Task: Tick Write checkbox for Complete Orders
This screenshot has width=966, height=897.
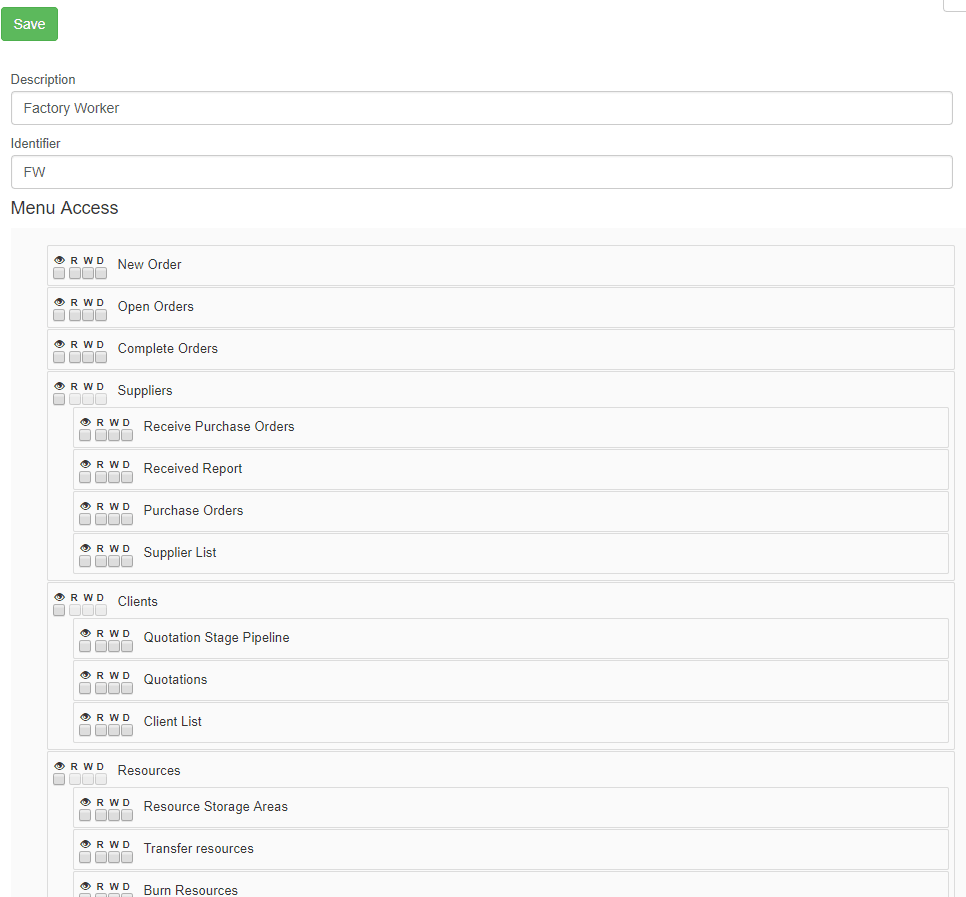Action: [88, 357]
